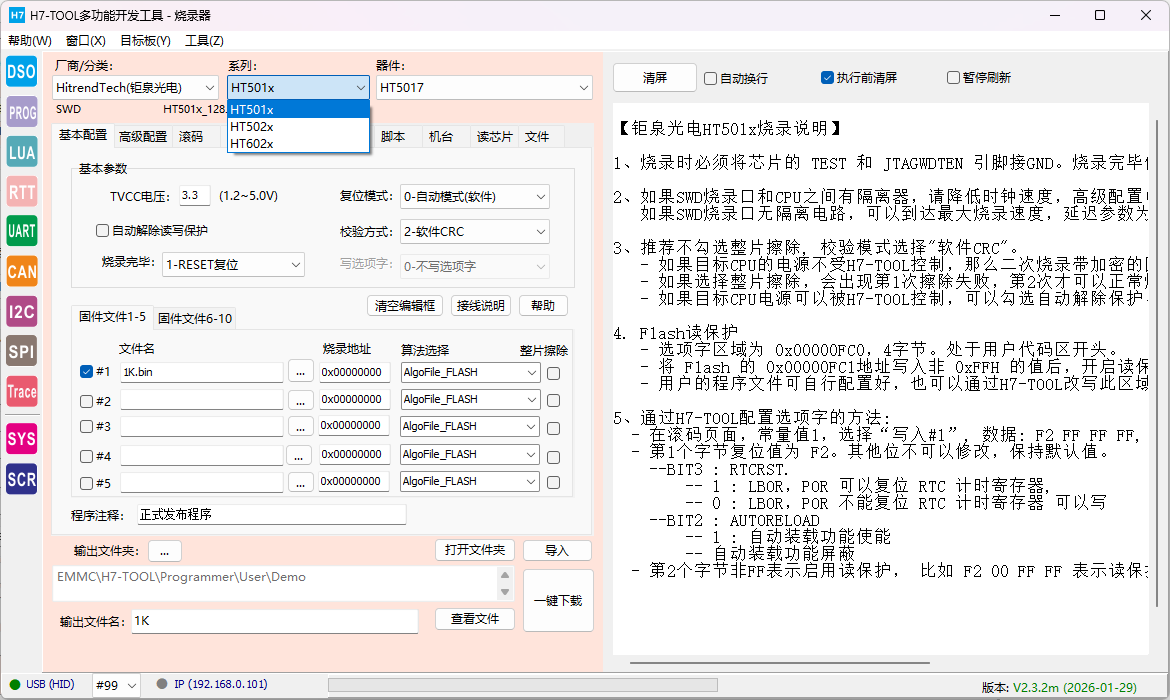Enable 自动解除读写保护 checkbox
Screen dimensions: 1170x700
pos(102,231)
